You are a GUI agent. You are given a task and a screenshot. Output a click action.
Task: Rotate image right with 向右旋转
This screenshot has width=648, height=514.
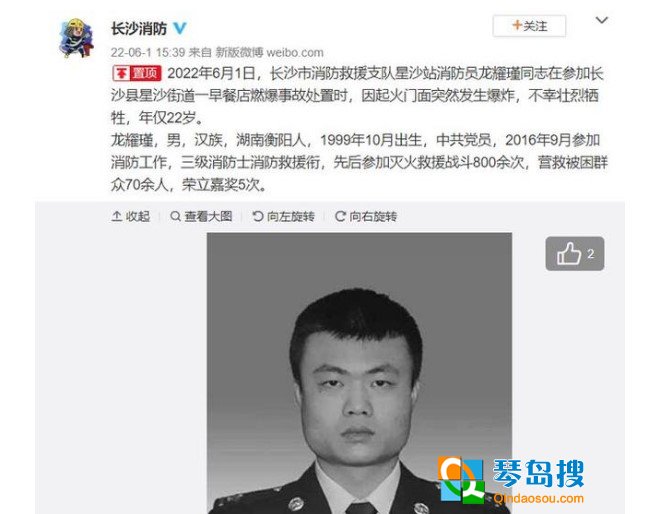pos(366,216)
